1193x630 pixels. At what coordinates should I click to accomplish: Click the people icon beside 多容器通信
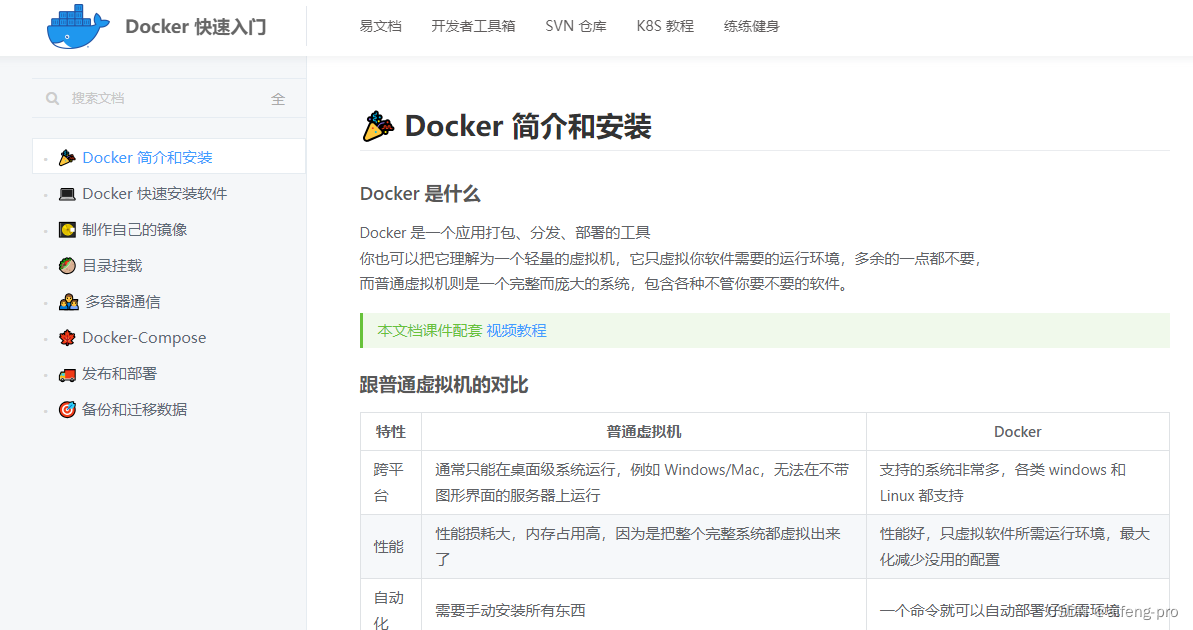(68, 302)
